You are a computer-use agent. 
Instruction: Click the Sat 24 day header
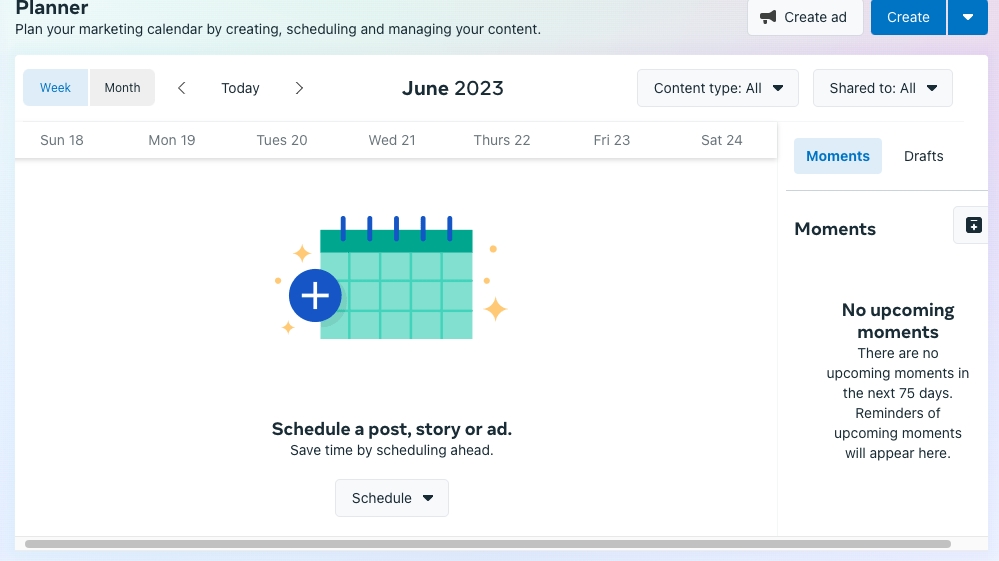pyautogui.click(x=721, y=140)
